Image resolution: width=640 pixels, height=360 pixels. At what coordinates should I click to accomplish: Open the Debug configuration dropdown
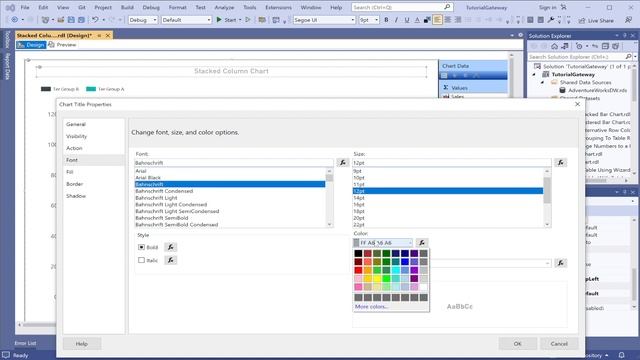click(x=155, y=20)
